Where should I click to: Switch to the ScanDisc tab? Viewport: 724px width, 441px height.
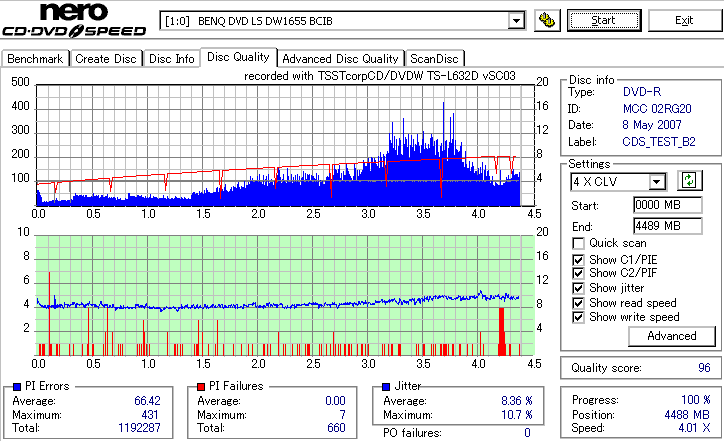(x=434, y=59)
